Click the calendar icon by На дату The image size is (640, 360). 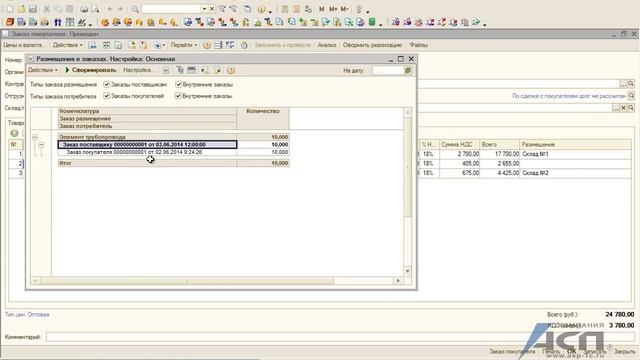pyautogui.click(x=407, y=70)
